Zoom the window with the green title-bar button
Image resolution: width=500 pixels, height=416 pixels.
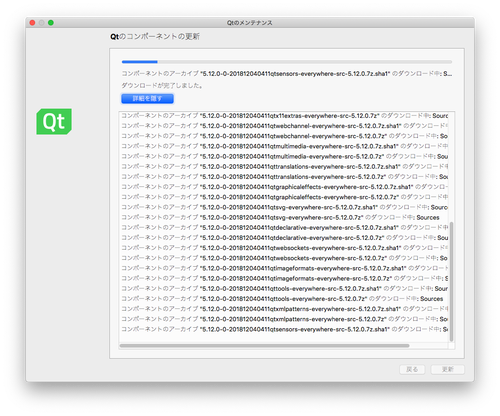click(x=51, y=23)
